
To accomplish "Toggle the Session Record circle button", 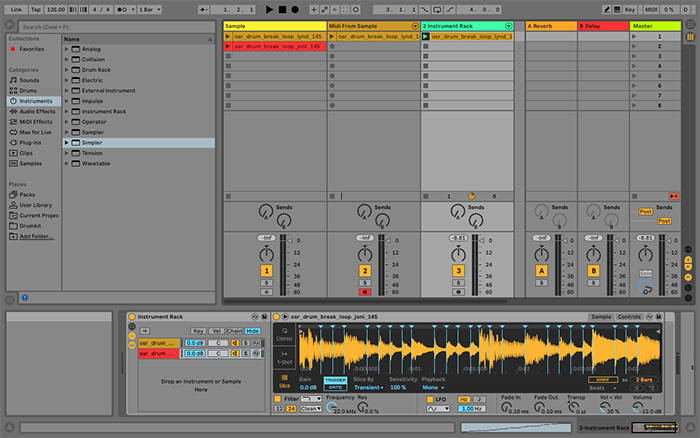I will (356, 9).
